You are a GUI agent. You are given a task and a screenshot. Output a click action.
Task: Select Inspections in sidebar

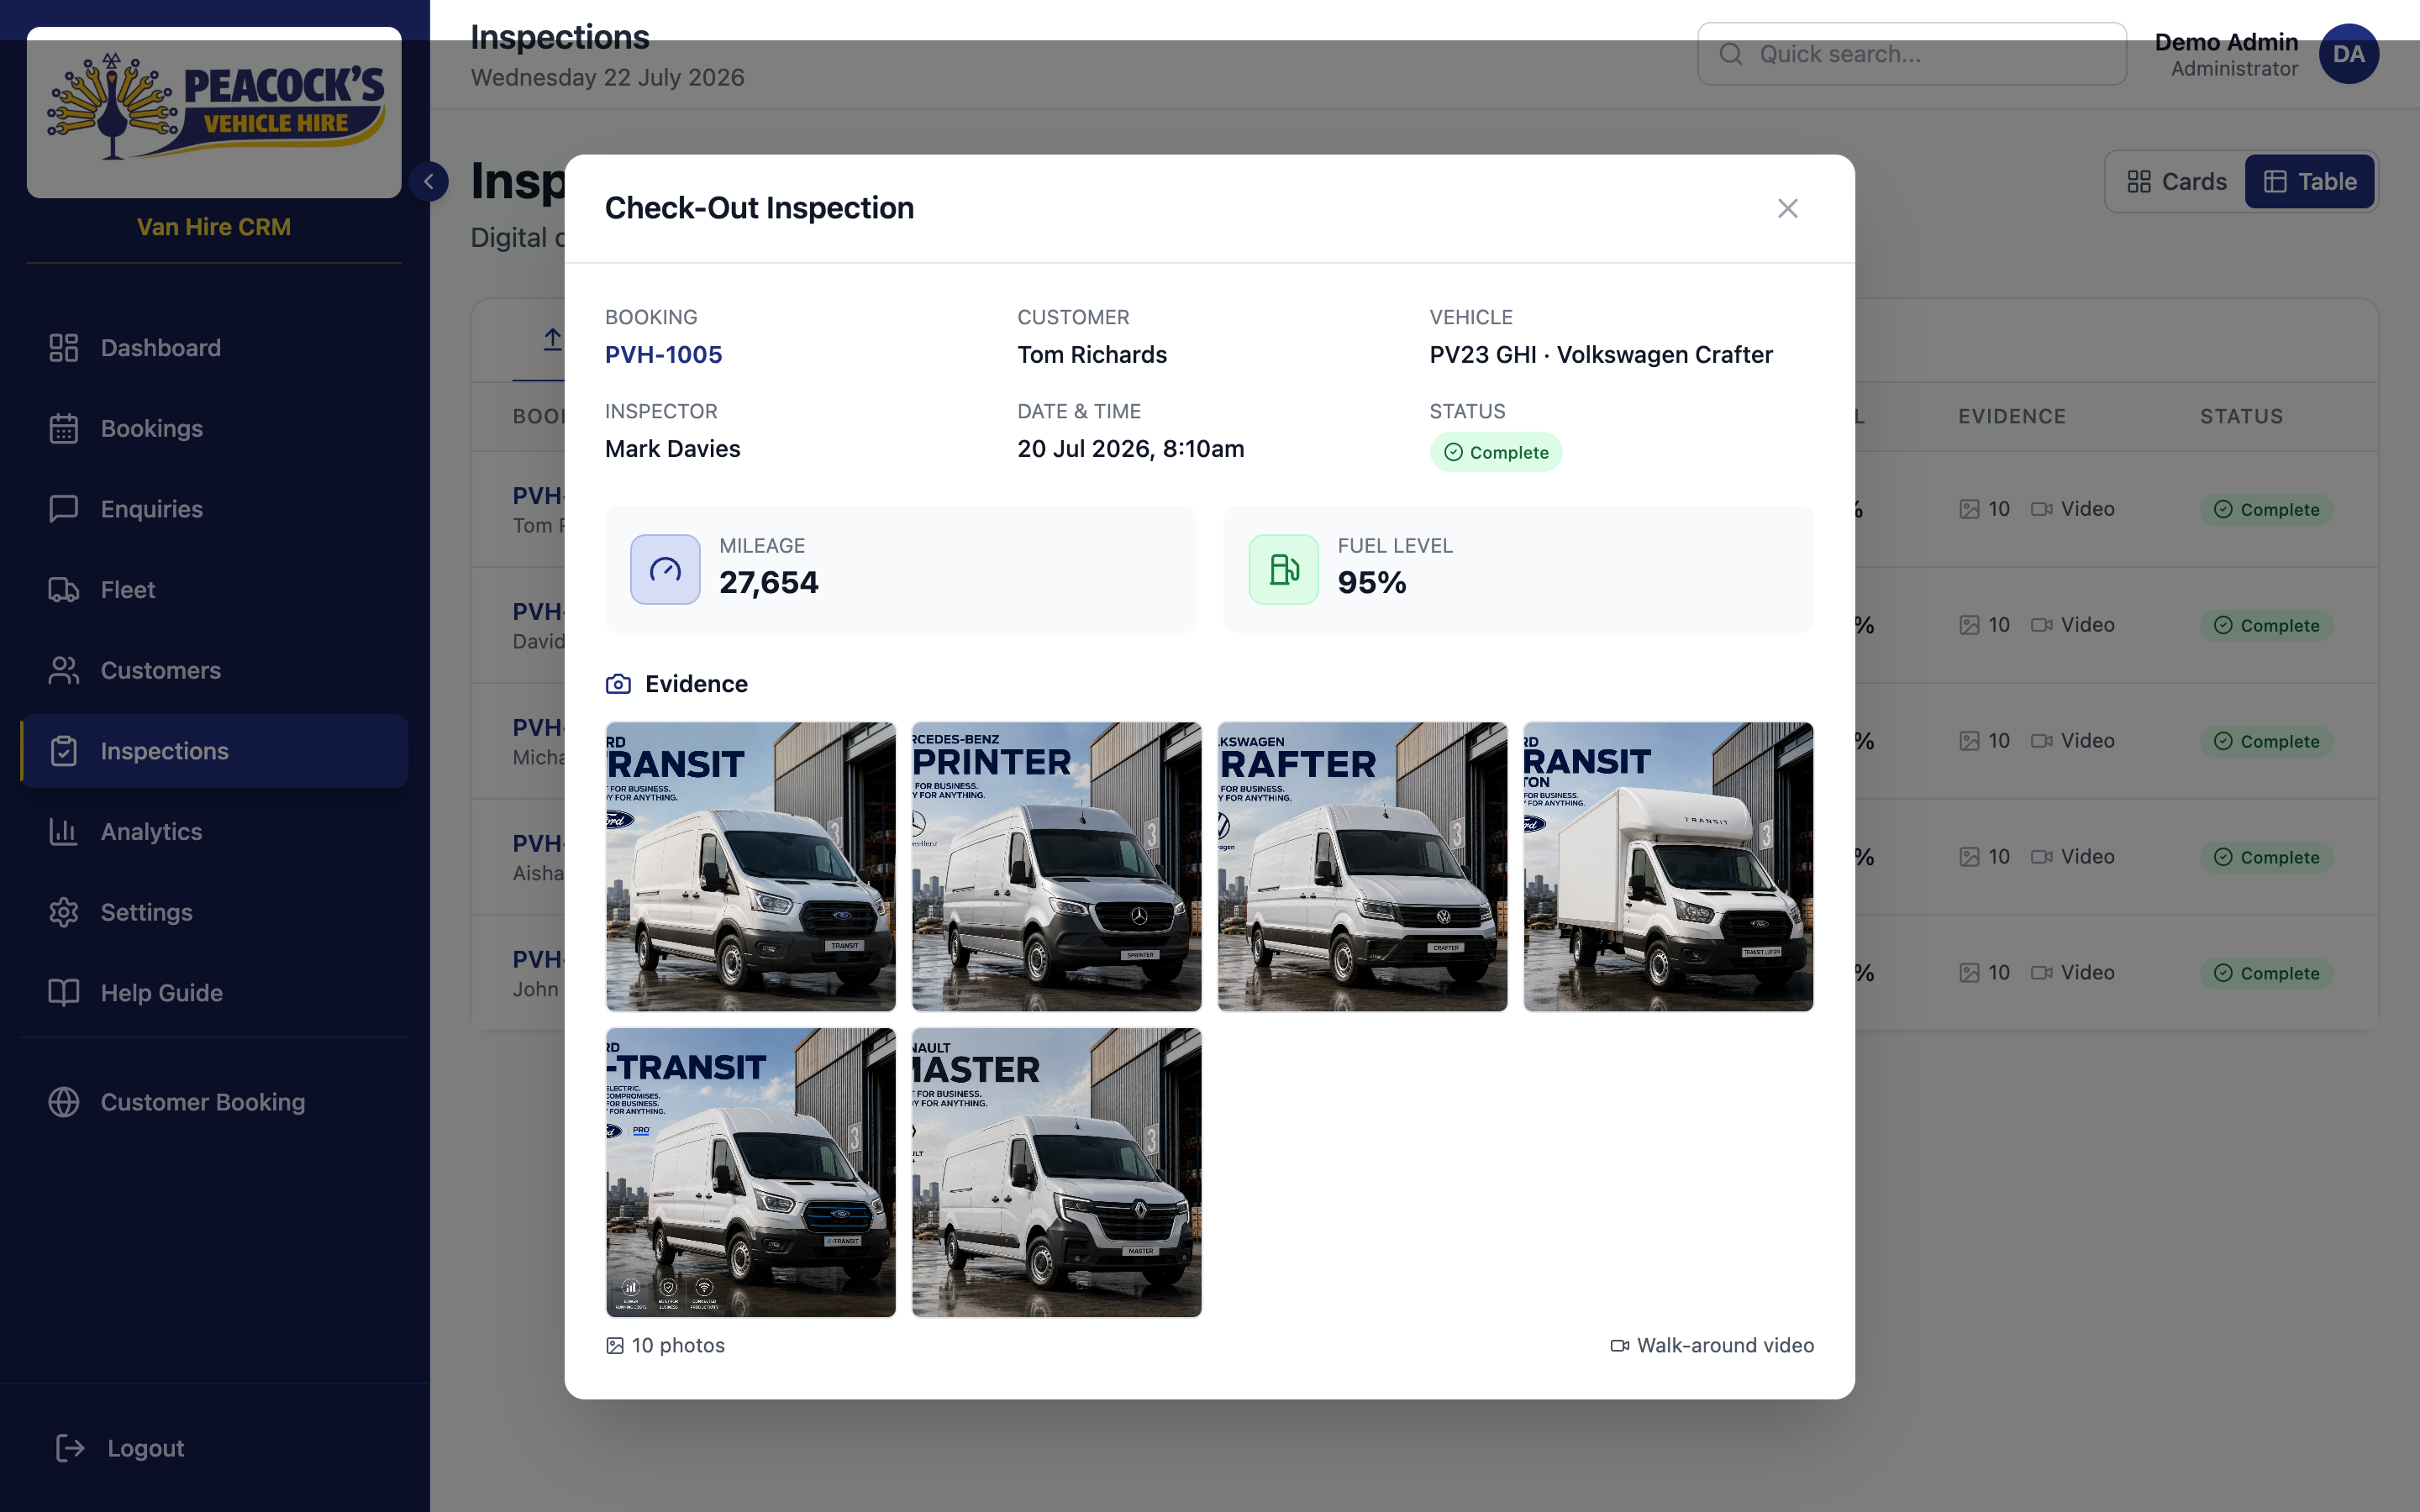click(214, 751)
